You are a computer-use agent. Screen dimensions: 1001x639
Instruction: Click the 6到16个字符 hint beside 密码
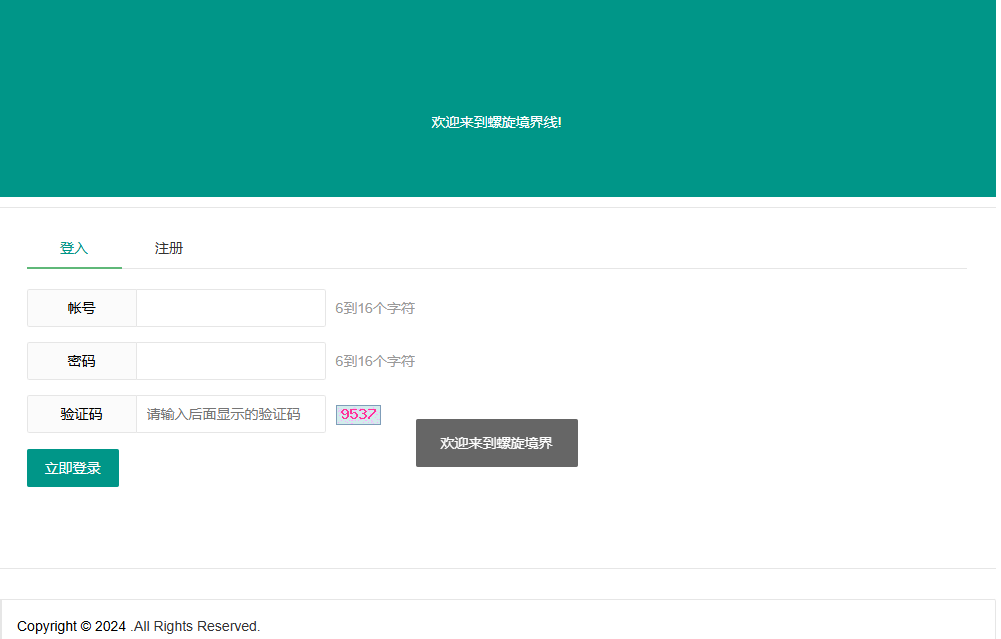click(375, 361)
